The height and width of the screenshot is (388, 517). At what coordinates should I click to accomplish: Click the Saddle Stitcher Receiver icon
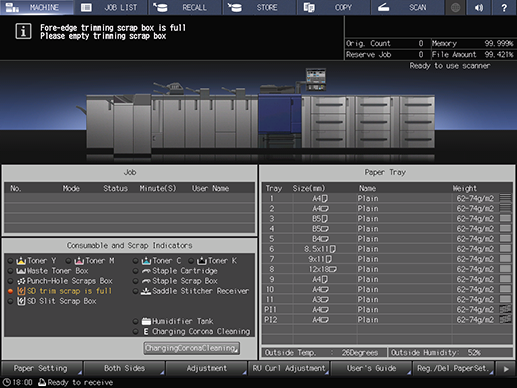(146, 291)
